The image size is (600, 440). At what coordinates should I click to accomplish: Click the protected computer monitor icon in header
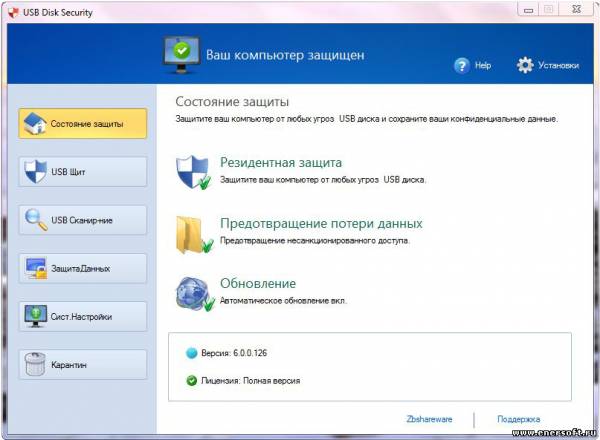(181, 55)
